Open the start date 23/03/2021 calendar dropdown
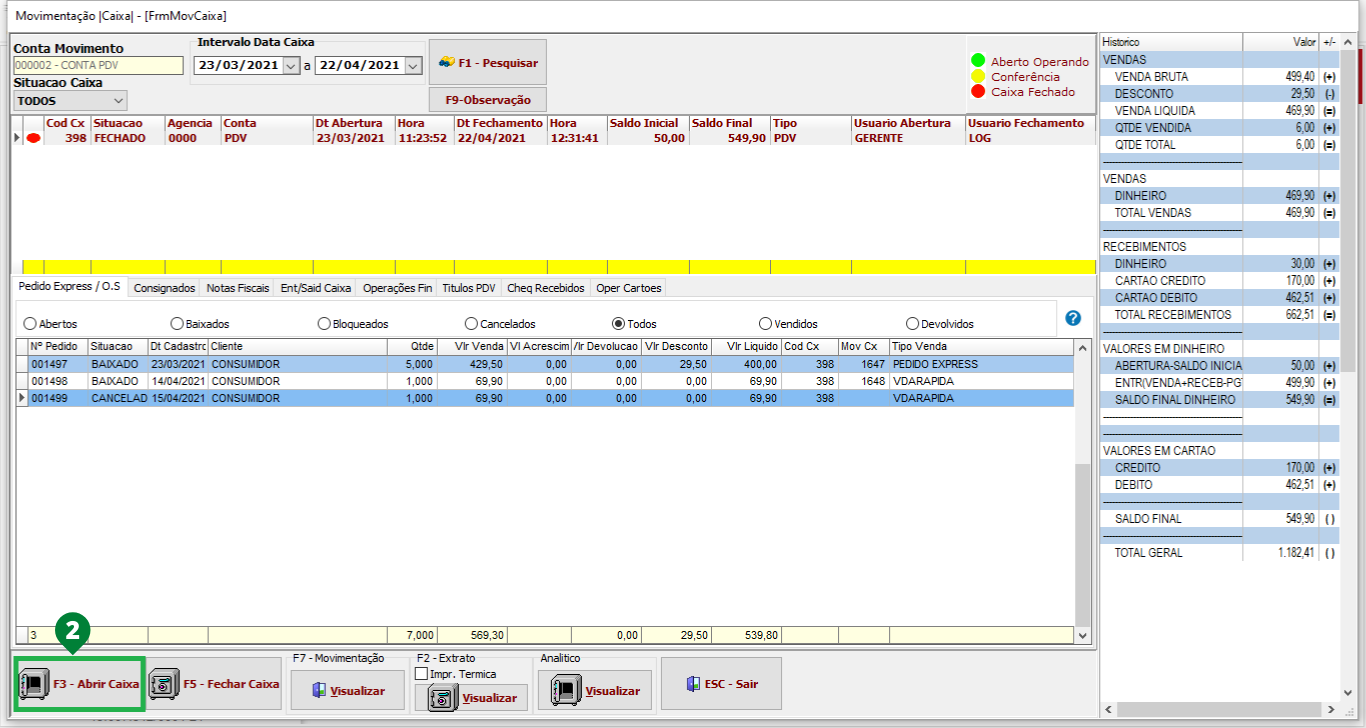The image size is (1366, 728). 291,65
